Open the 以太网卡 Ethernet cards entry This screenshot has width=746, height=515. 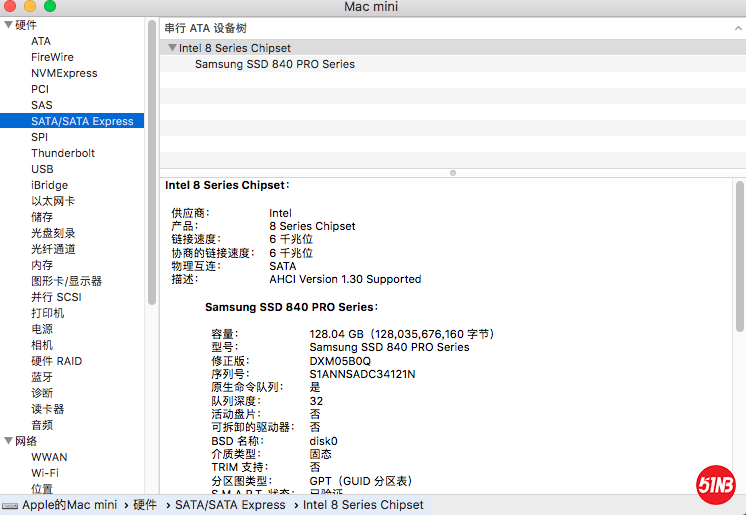pos(52,201)
